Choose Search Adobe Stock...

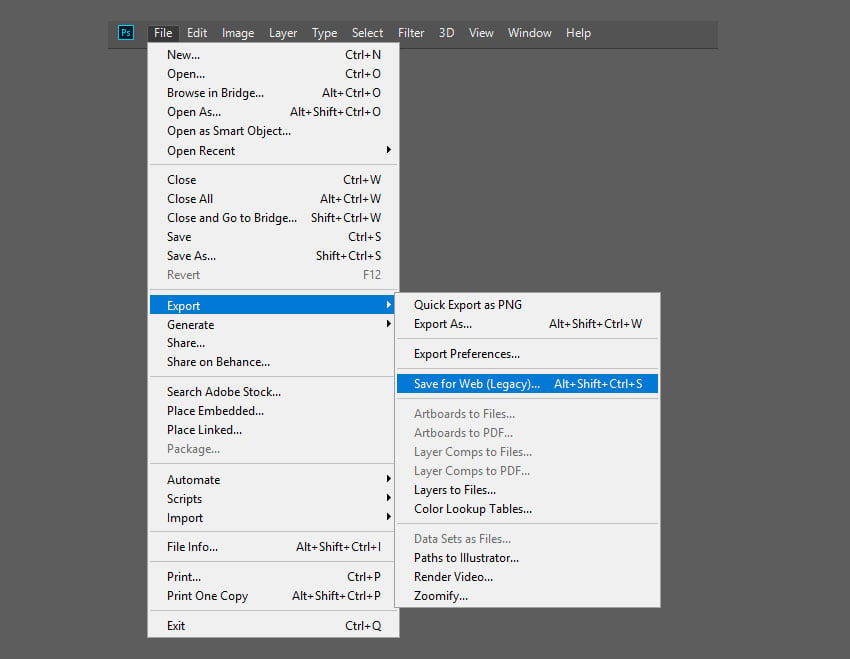272,391
